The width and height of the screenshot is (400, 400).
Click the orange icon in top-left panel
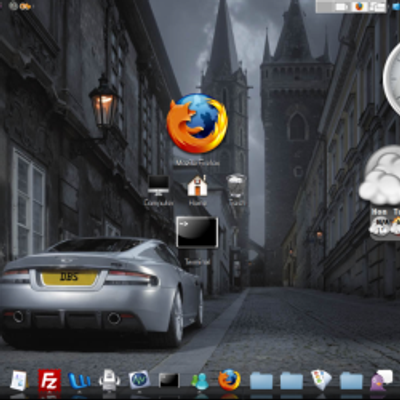25,6
